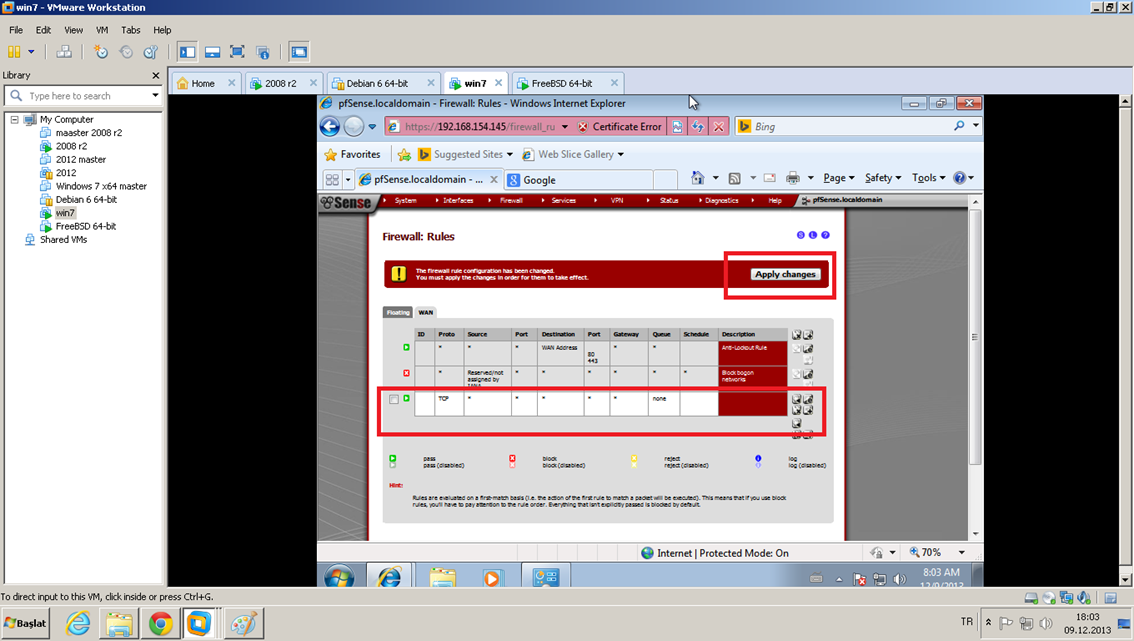
Task: Click the VMware revert snapshot icon
Action: 126,52
